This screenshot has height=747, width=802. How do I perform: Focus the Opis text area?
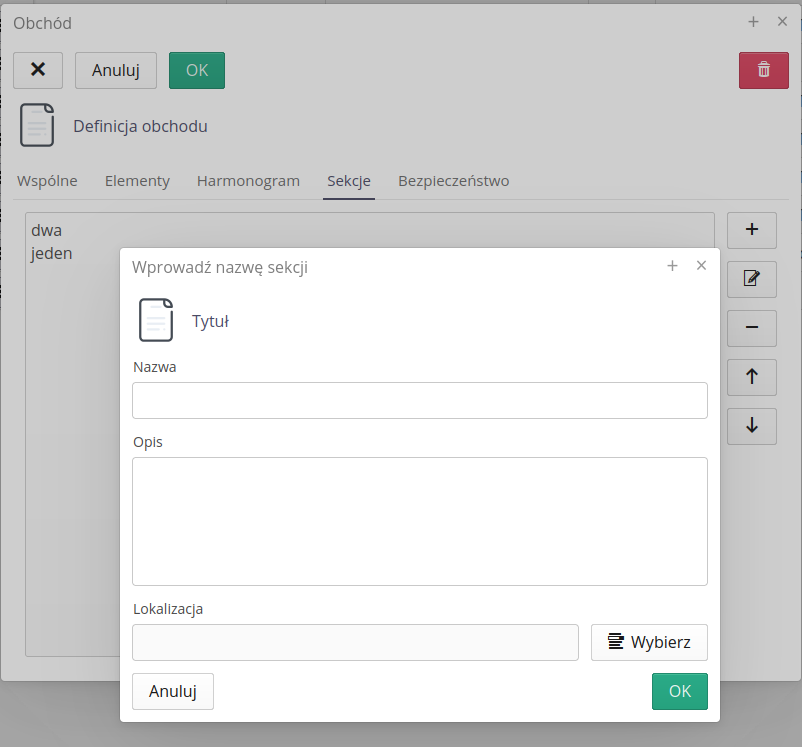419,521
